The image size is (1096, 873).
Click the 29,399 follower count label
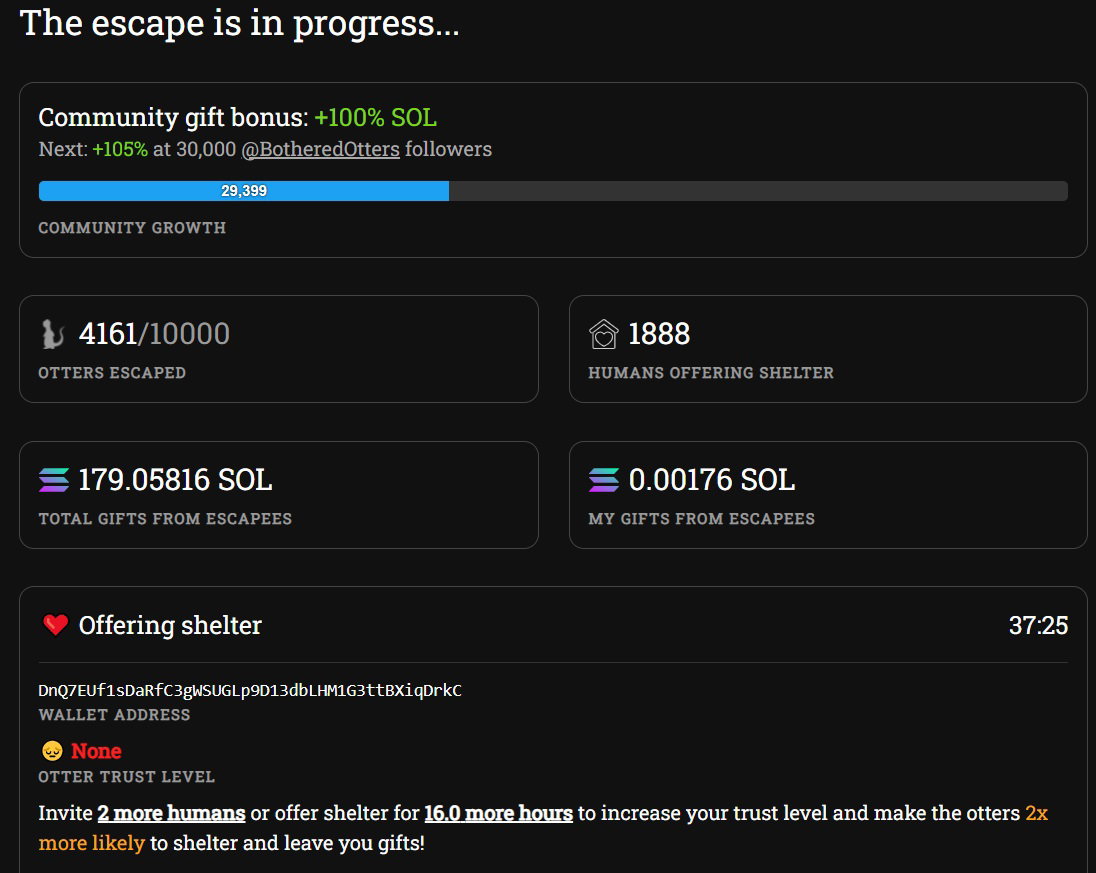click(244, 191)
